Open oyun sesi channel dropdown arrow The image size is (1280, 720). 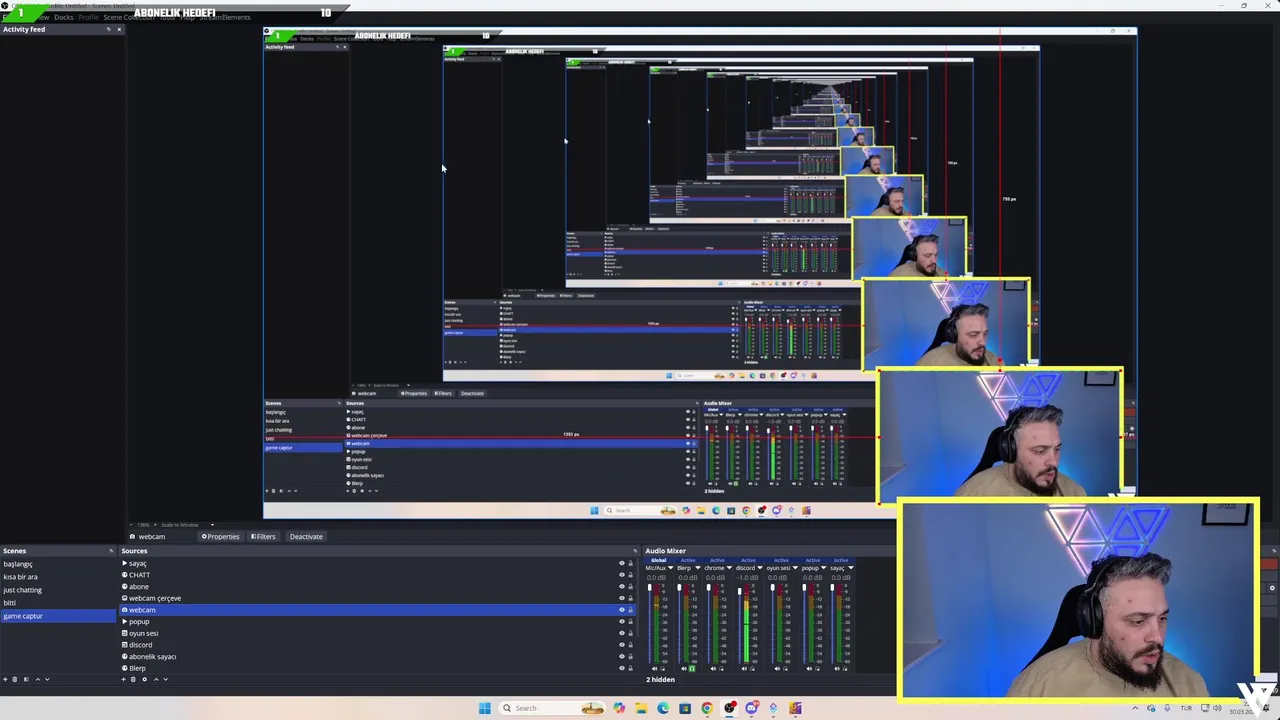click(795, 568)
